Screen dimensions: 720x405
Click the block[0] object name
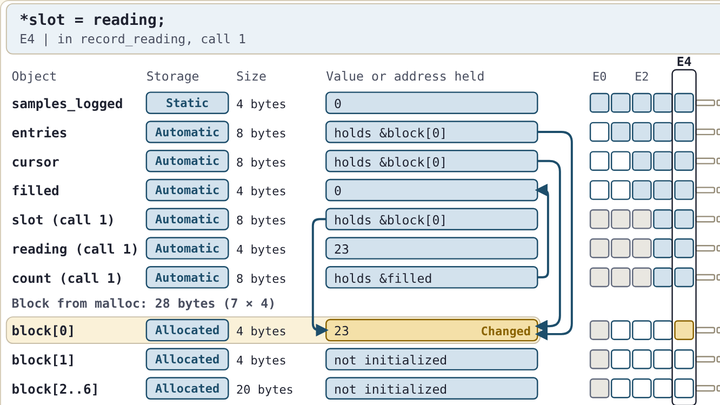click(x=43, y=331)
